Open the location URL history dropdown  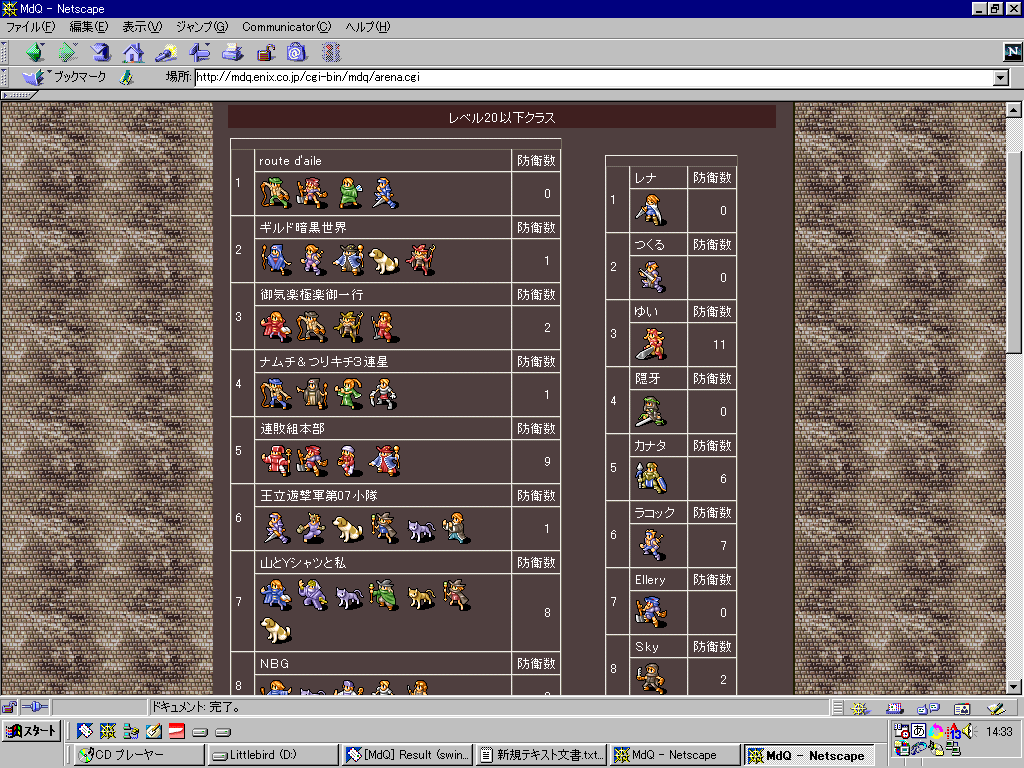coord(1000,78)
